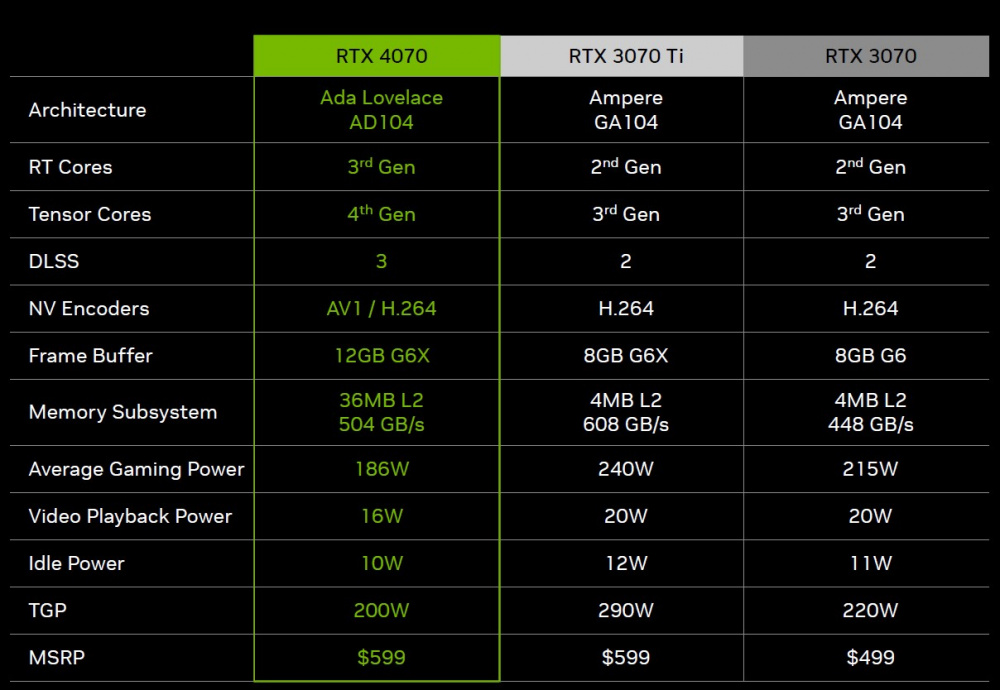Click the 12GB G6X cell
This screenshot has width=1000, height=690.
point(382,356)
